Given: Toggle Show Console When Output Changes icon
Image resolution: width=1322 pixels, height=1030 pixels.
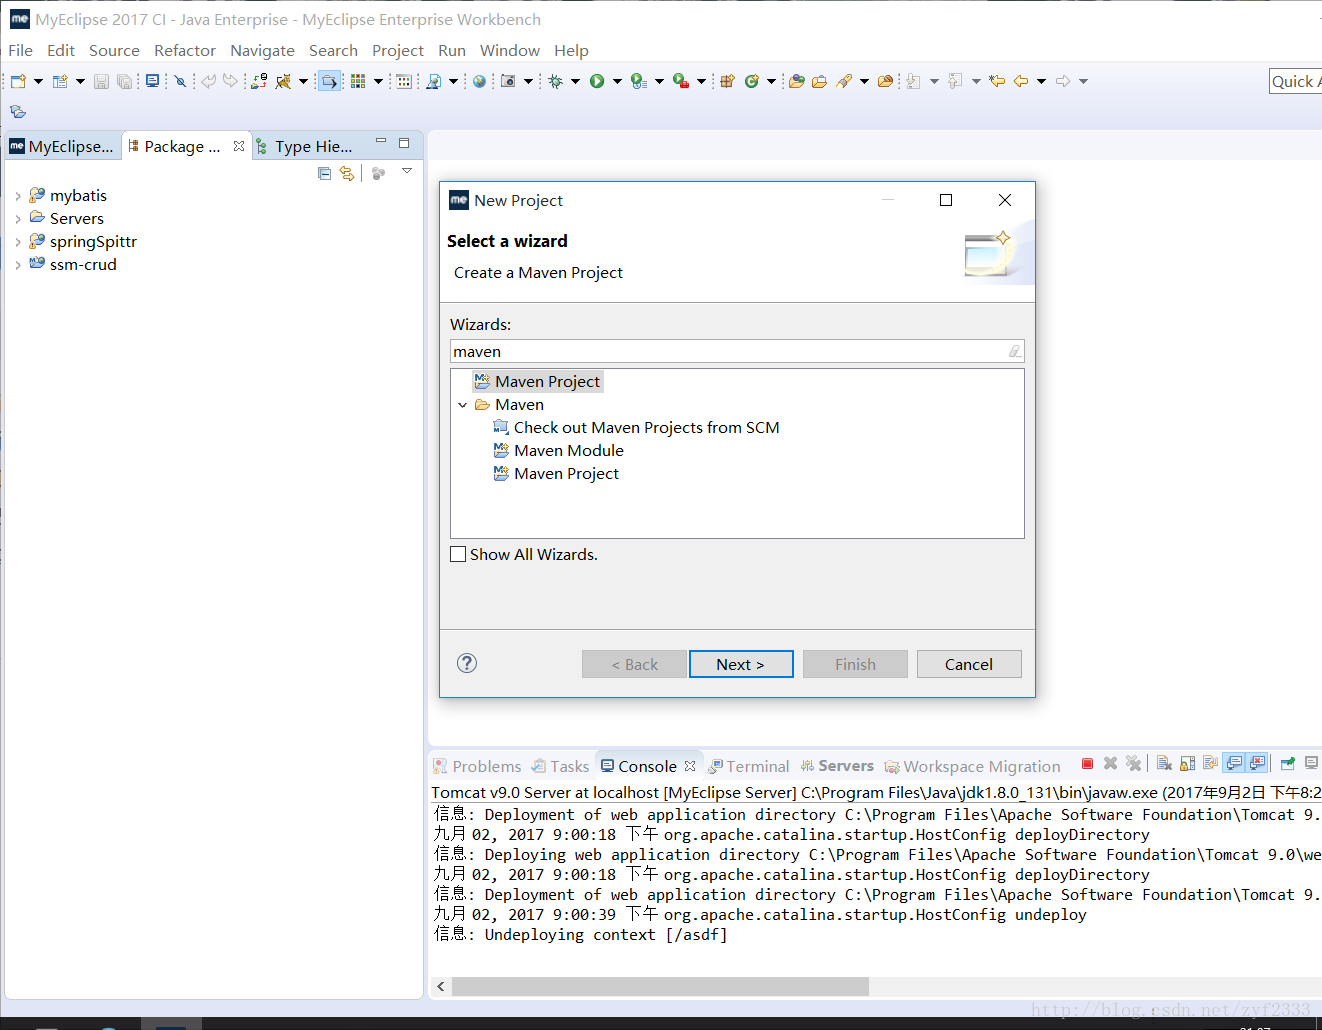Looking at the screenshot, I should (1234, 763).
